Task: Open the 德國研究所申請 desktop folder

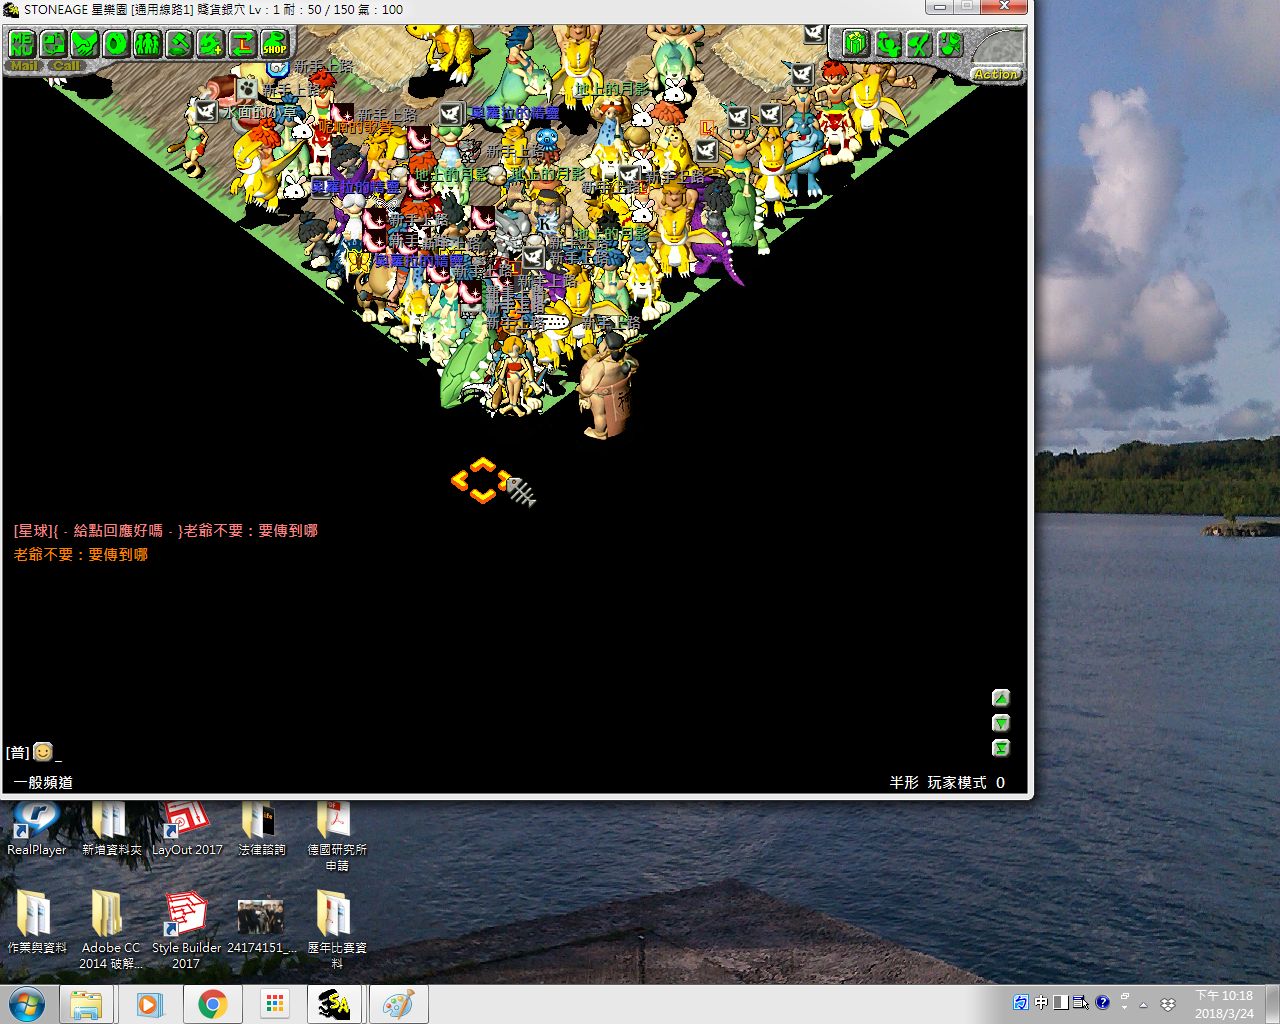Action: pyautogui.click(x=337, y=836)
